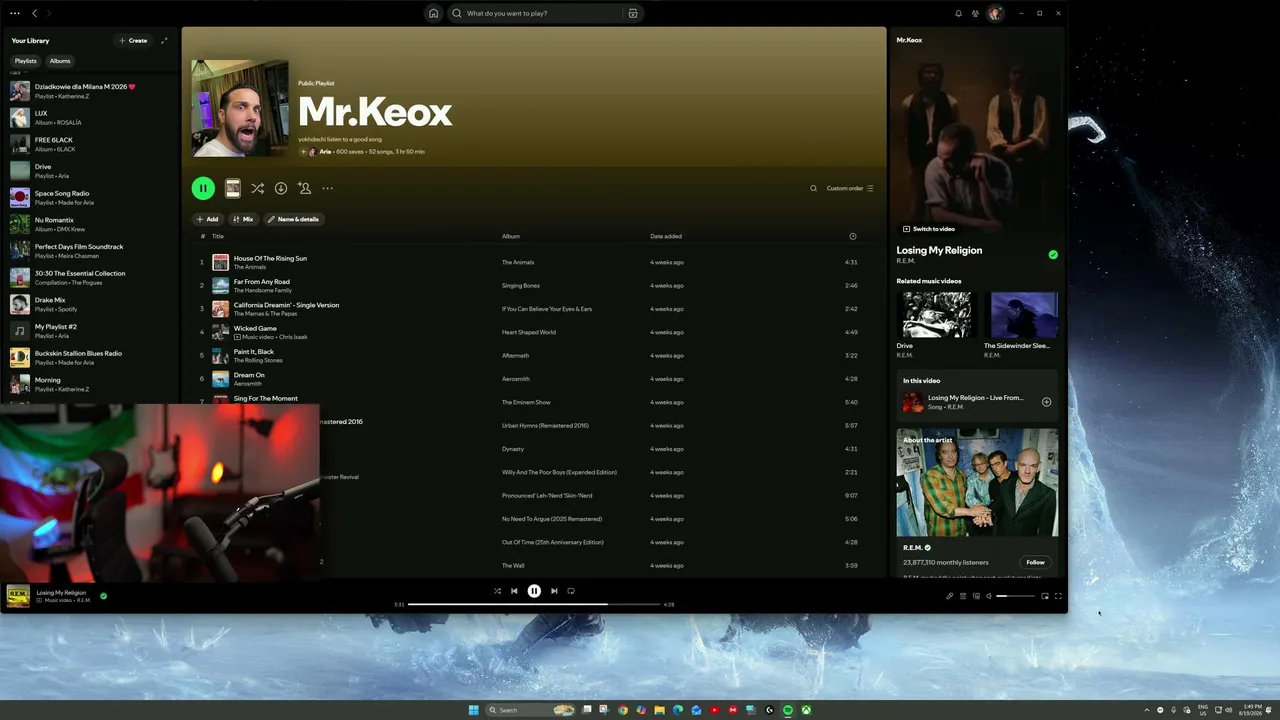Sort tracks by the duration clock icon
Screen dimensions: 1280x720
click(x=853, y=236)
